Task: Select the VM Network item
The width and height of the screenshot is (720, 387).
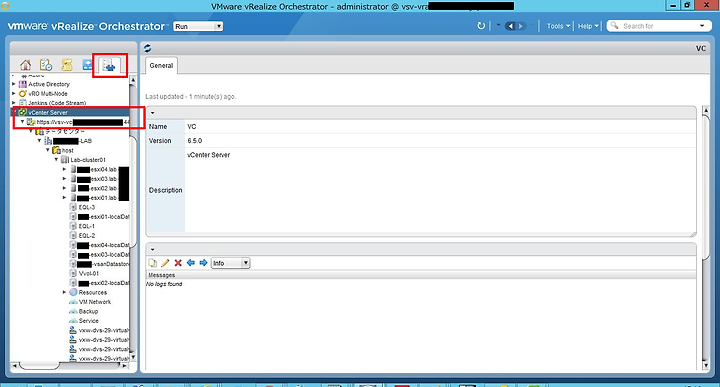Action: (95, 302)
